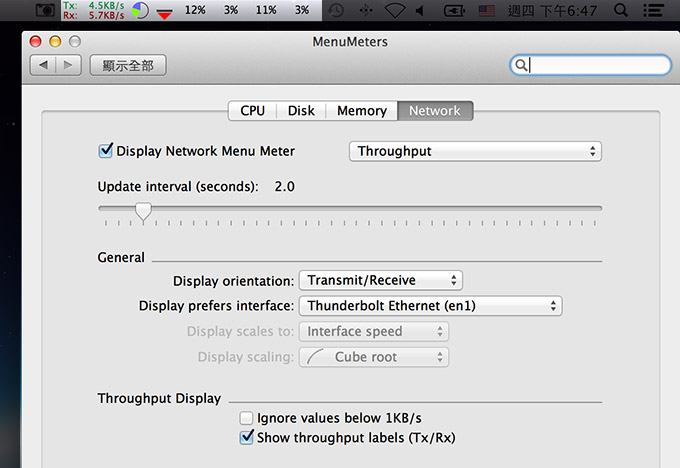Switch to the Disk tab

click(x=301, y=111)
